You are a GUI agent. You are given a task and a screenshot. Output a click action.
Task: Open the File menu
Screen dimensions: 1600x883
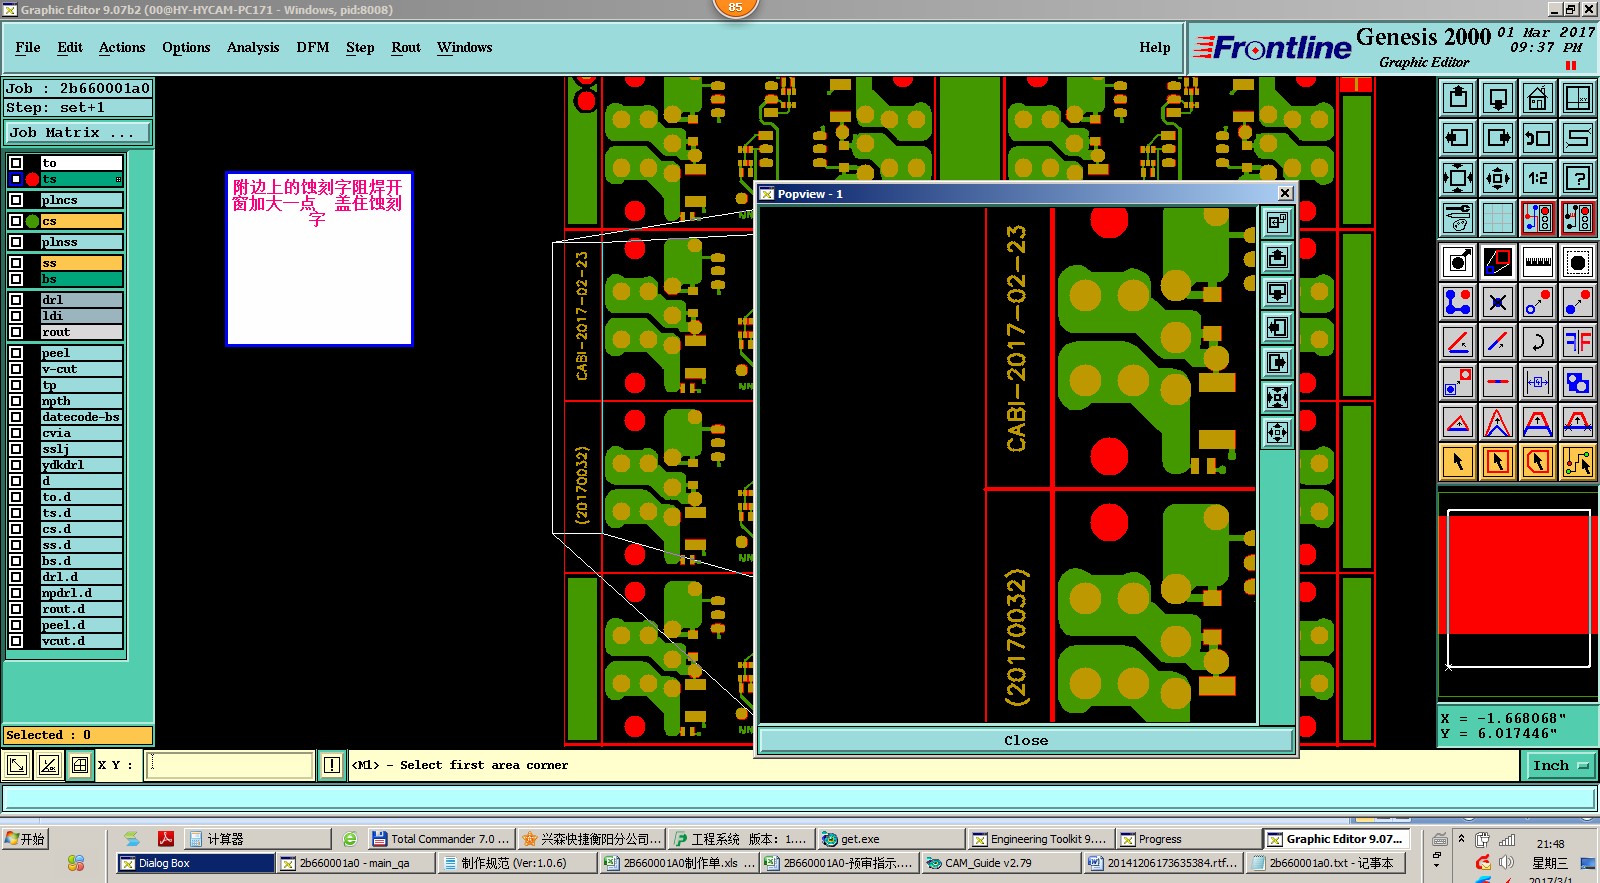[x=28, y=47]
